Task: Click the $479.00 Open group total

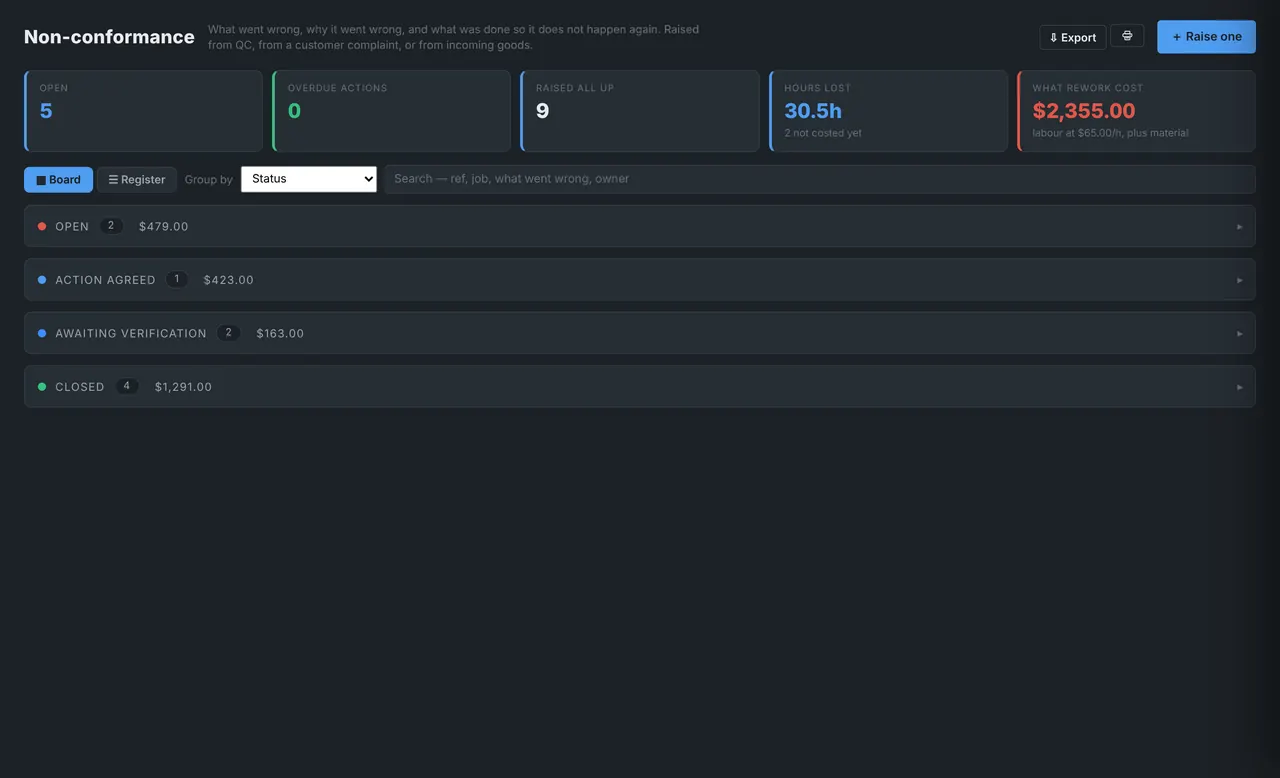Action: [x=164, y=227]
